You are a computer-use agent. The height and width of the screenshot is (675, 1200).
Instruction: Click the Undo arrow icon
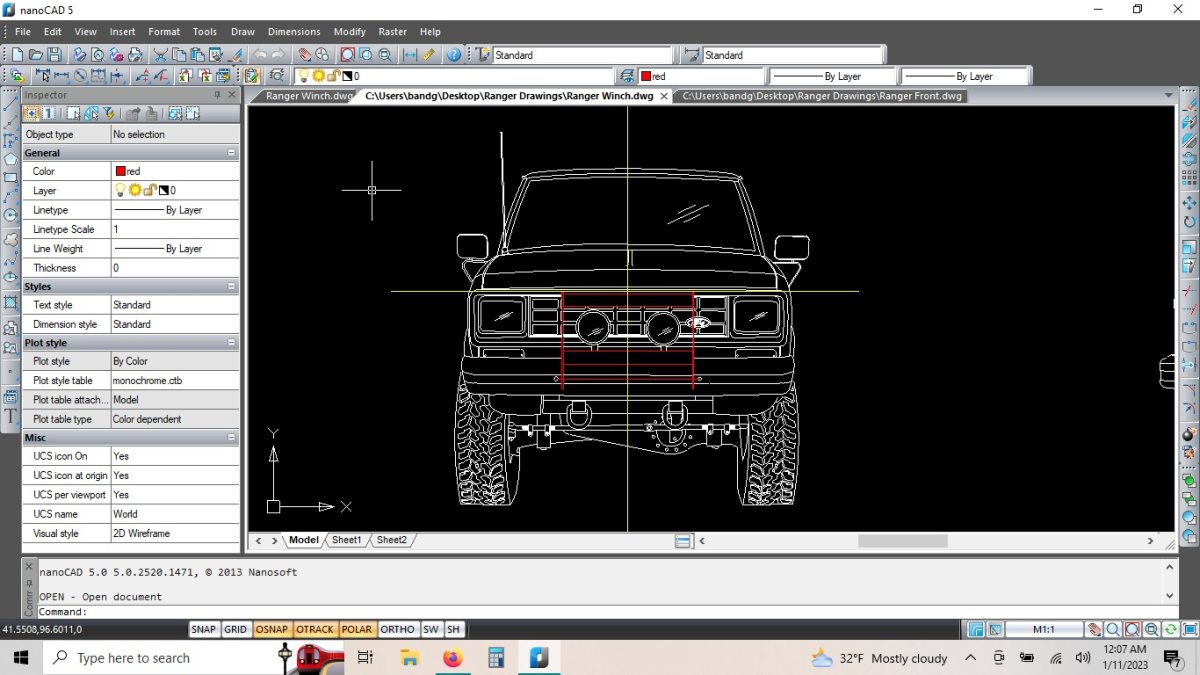point(260,55)
